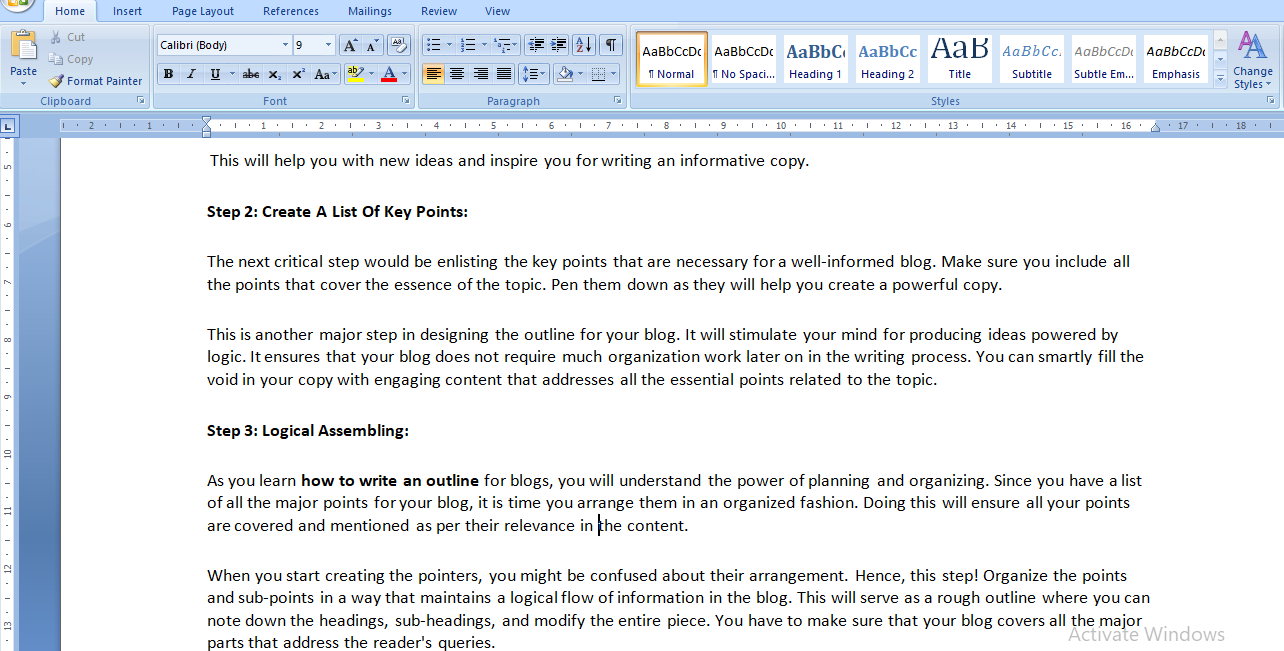Image resolution: width=1284 pixels, height=651 pixels.
Task: Select the Italic formatting icon
Action: pyautogui.click(x=190, y=73)
